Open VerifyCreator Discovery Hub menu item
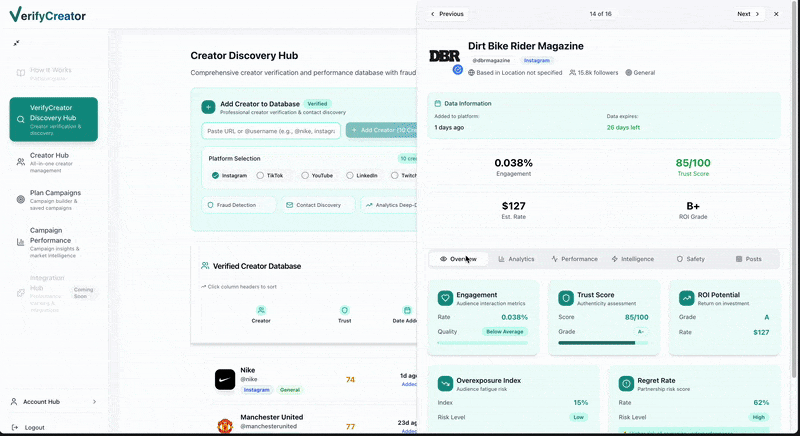800x436 pixels. point(54,119)
